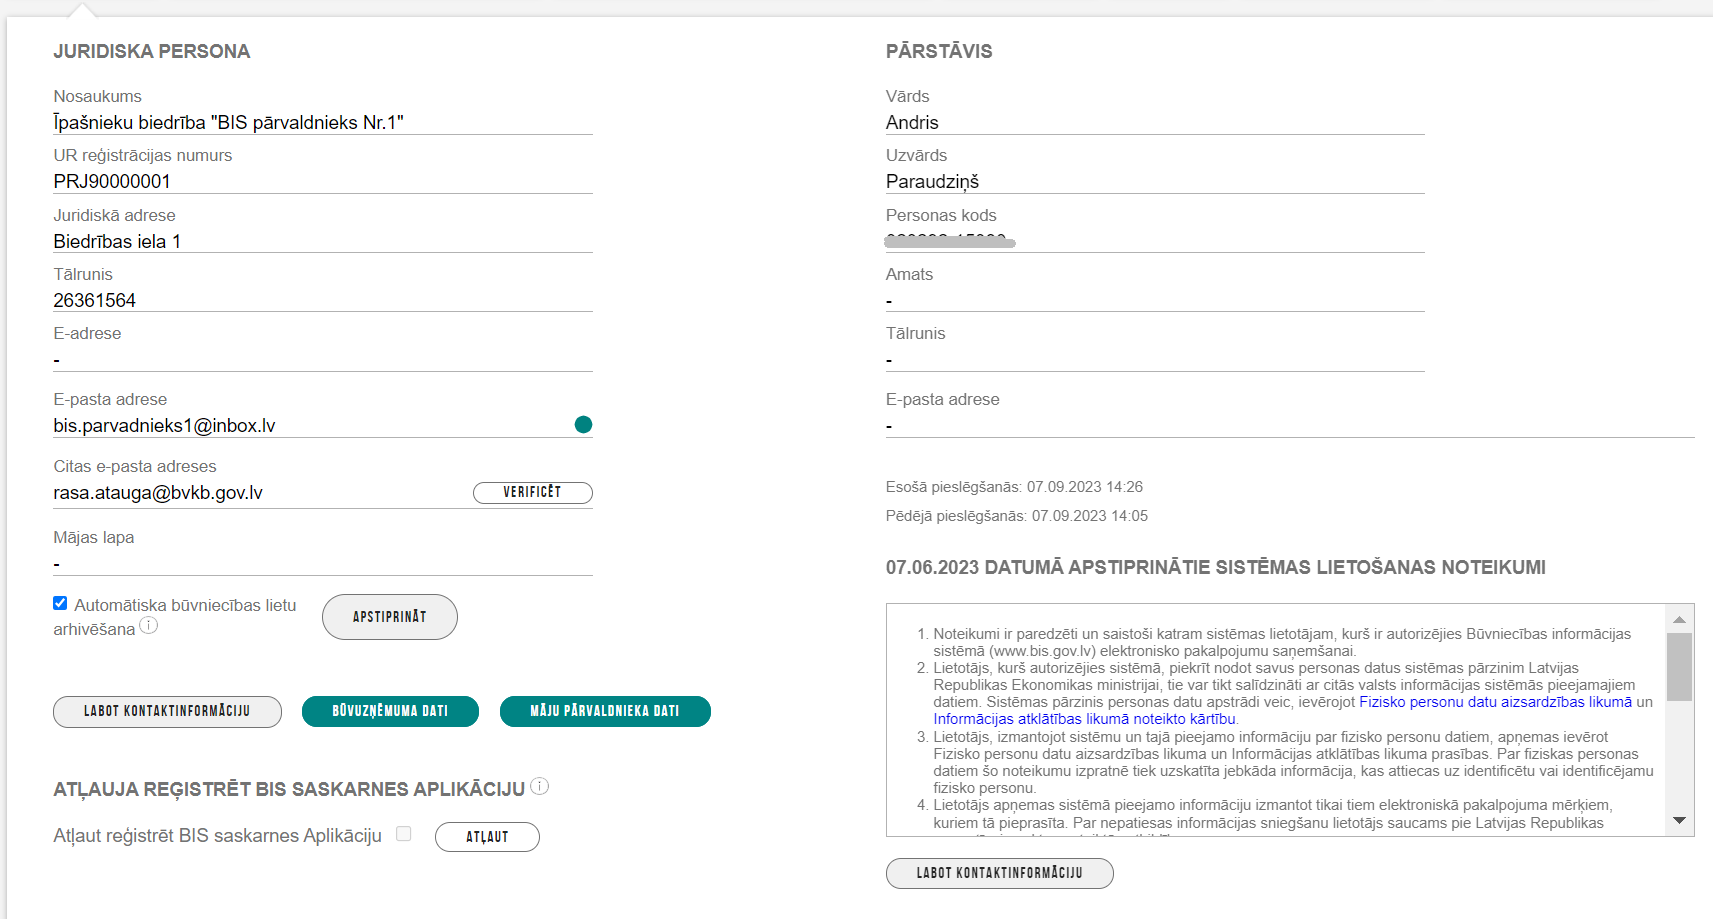The image size is (1713, 919).
Task: Click Esošā pieslēgšanās timestamp line
Action: pyautogui.click(x=1014, y=487)
